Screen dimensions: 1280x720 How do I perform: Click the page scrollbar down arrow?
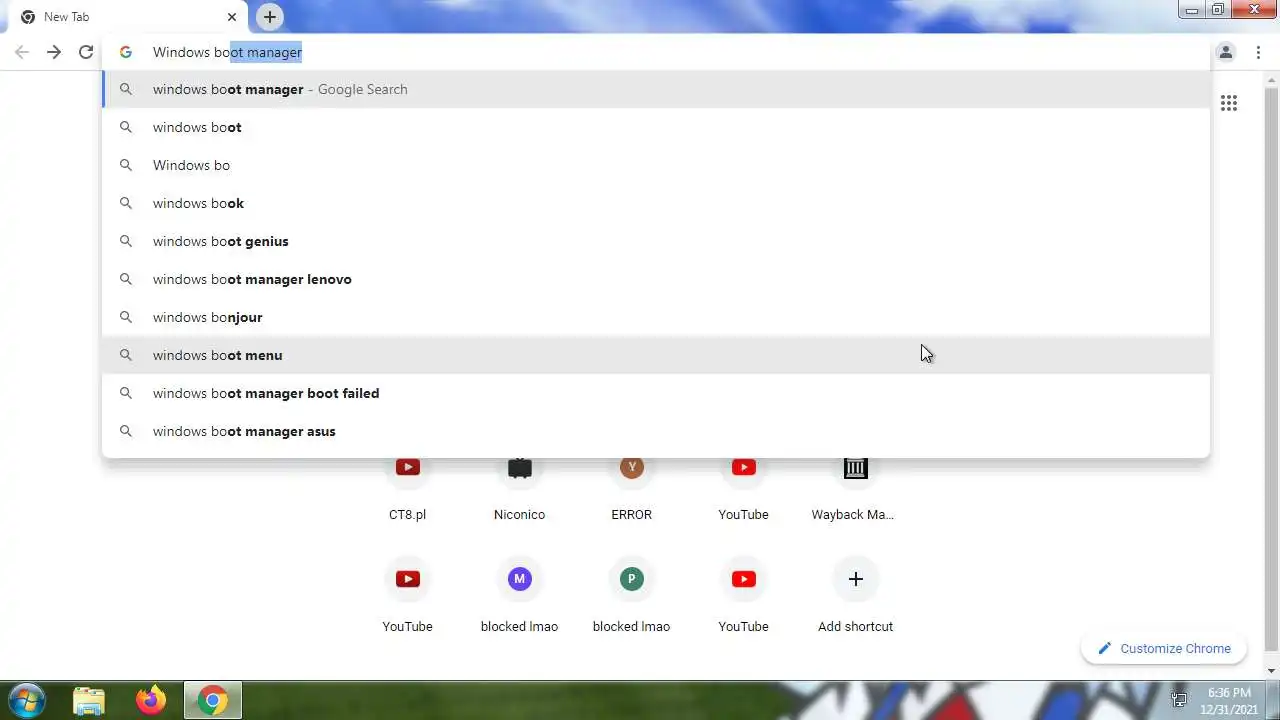tap(1271, 671)
